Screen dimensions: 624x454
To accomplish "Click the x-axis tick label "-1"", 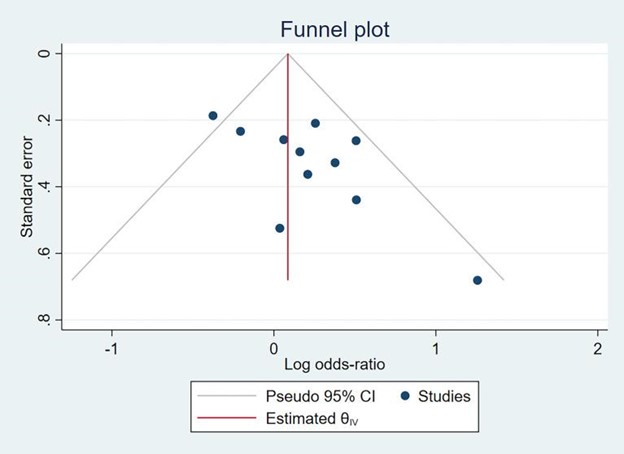I will click(110, 347).
